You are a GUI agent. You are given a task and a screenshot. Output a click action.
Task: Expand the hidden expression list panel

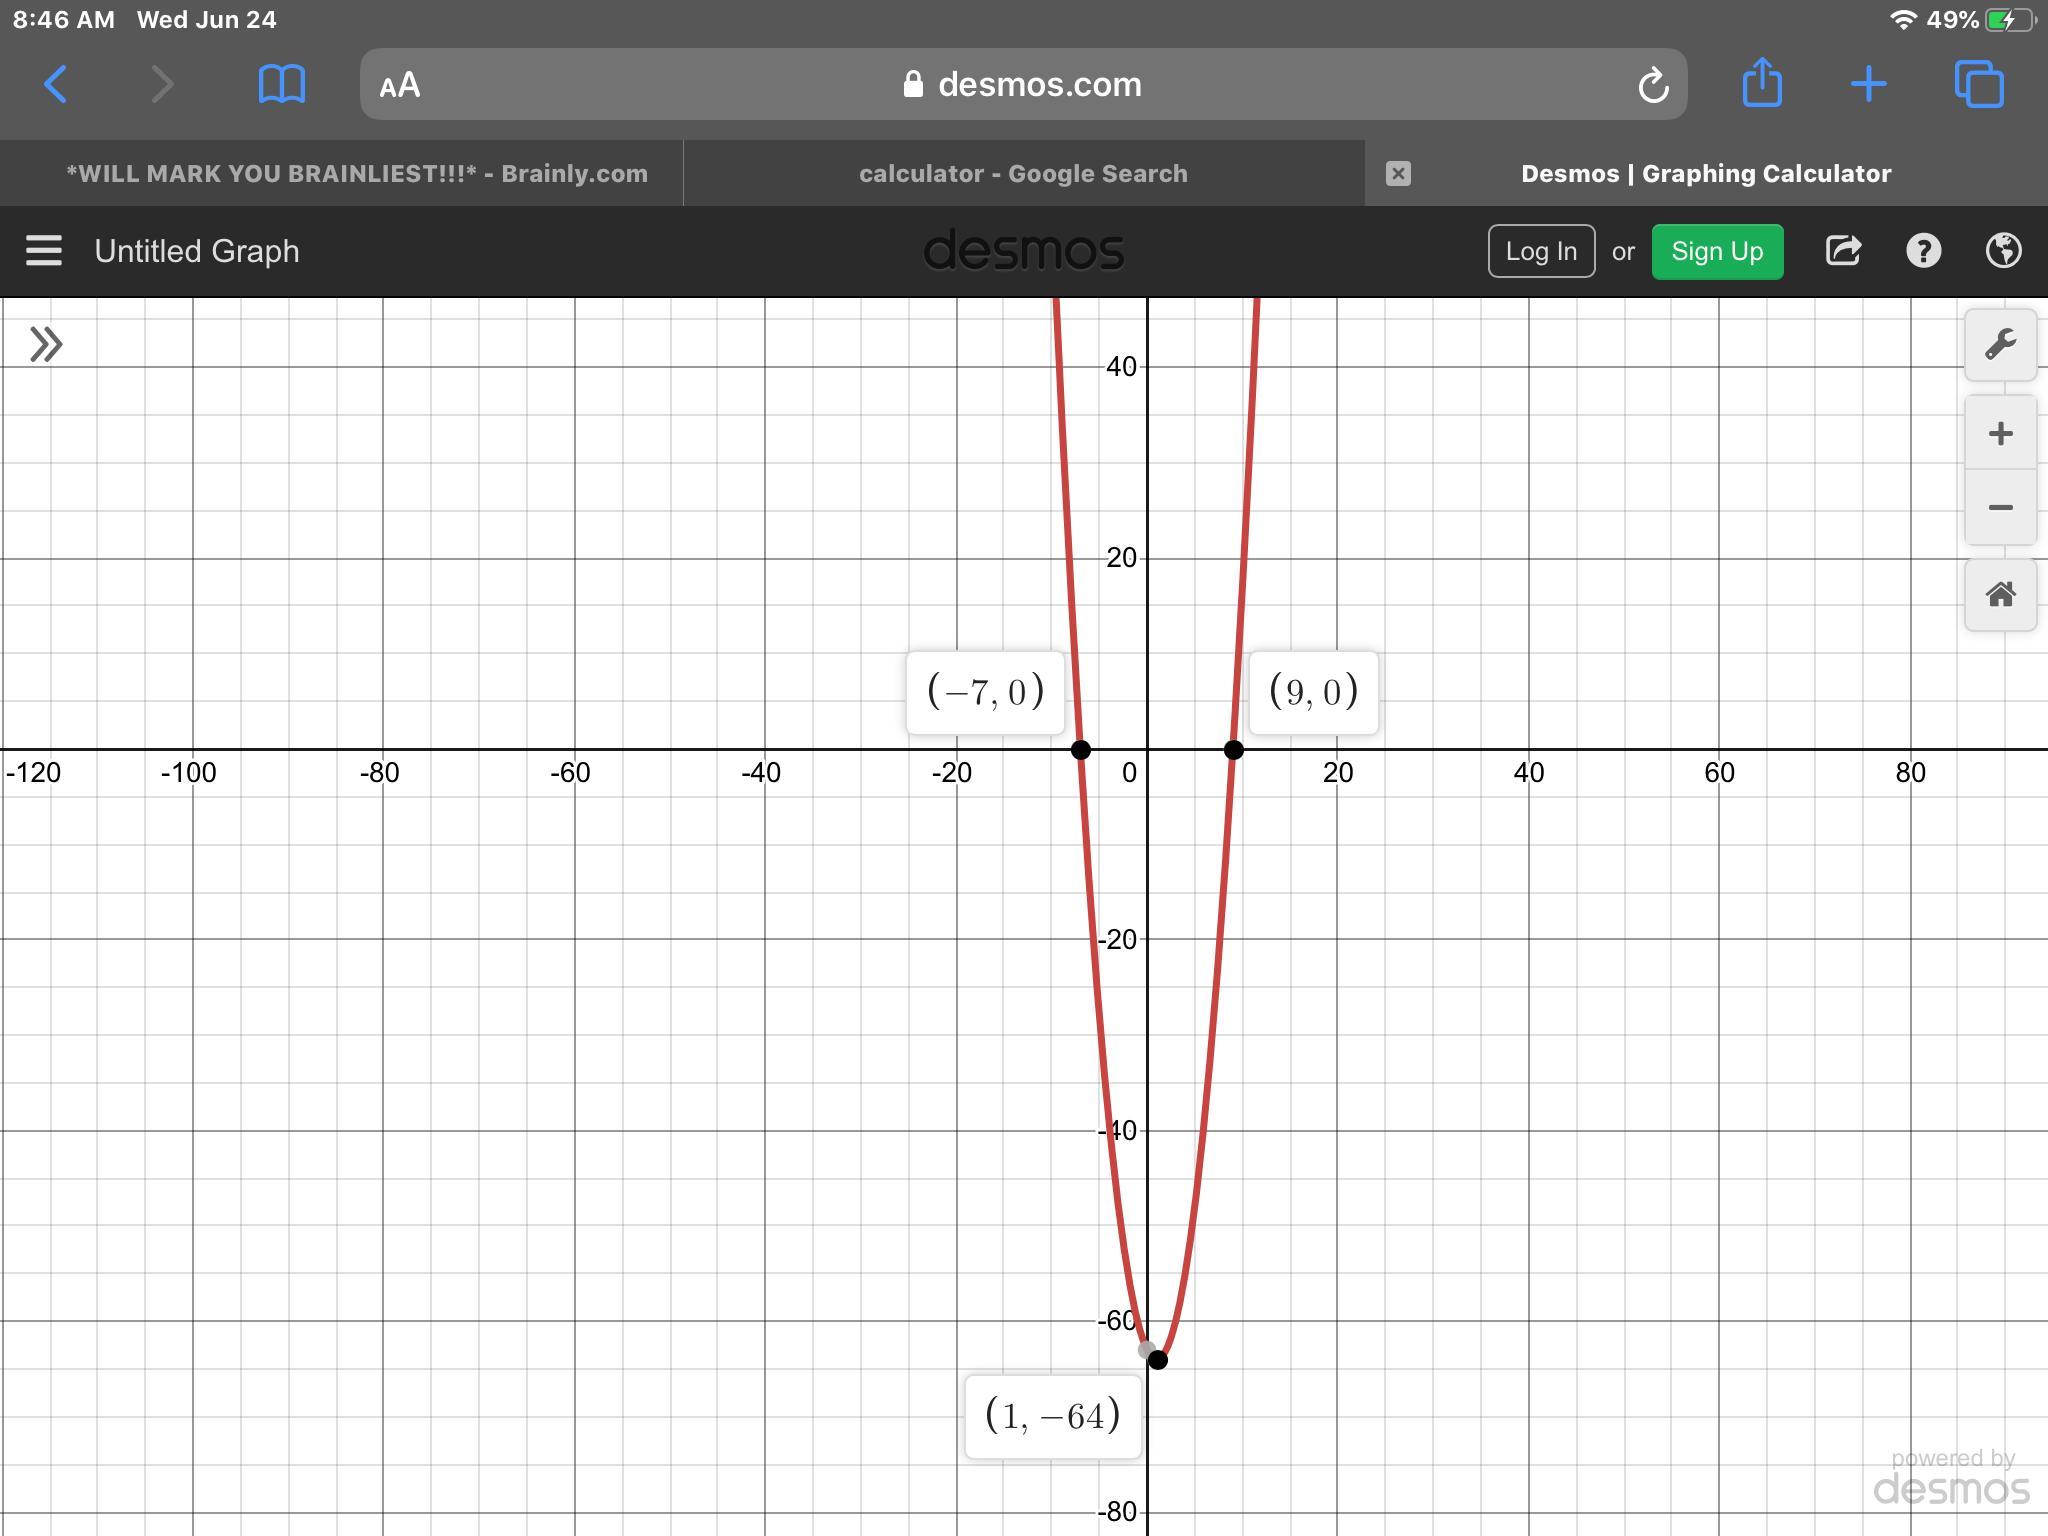(x=46, y=345)
